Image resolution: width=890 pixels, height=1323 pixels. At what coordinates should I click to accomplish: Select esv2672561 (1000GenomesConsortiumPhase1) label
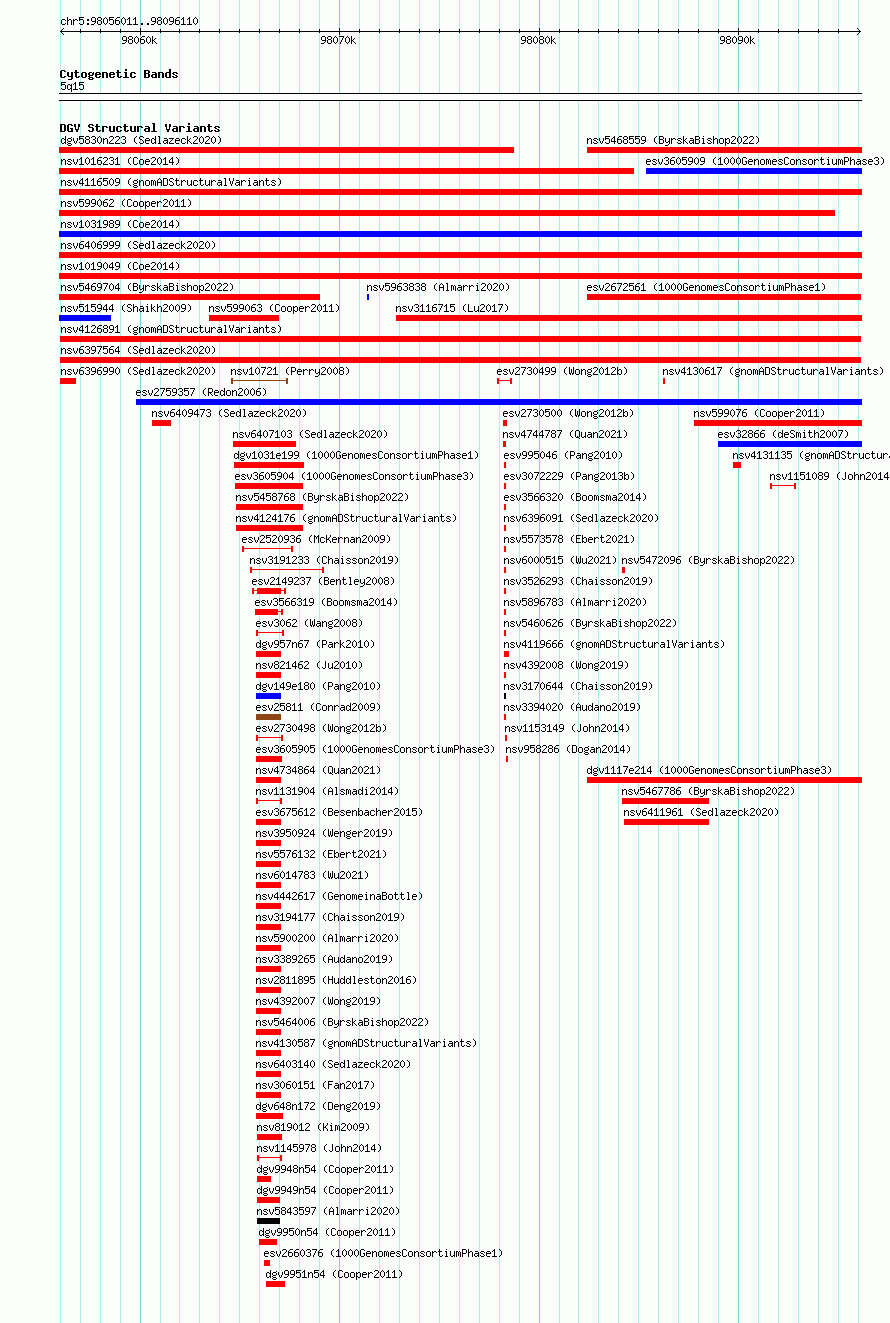coord(707,288)
